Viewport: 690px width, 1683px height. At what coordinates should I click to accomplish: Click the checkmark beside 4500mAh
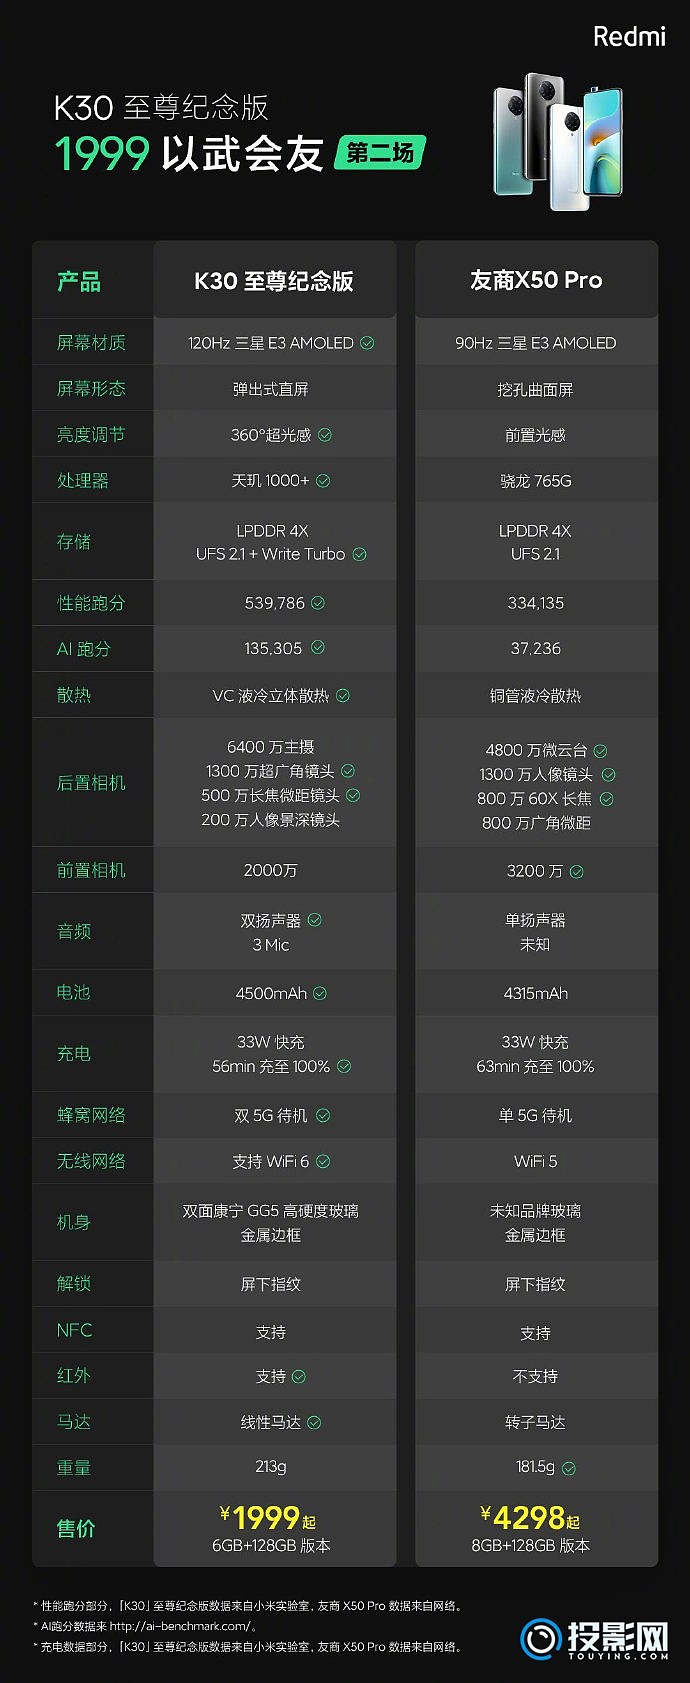[320, 994]
